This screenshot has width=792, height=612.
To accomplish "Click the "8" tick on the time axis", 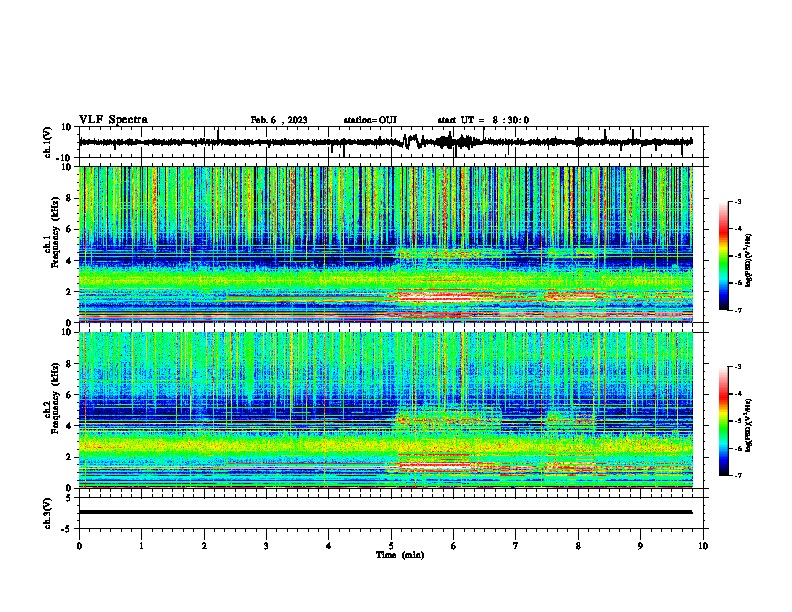I will (578, 546).
